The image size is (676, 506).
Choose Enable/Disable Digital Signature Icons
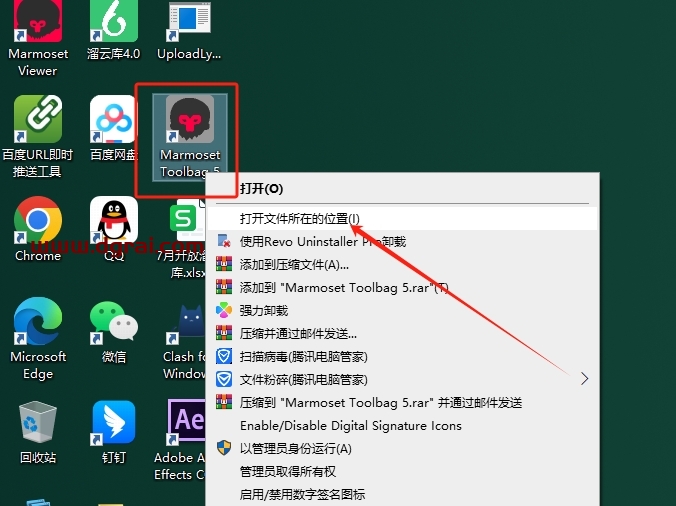tap(403, 426)
